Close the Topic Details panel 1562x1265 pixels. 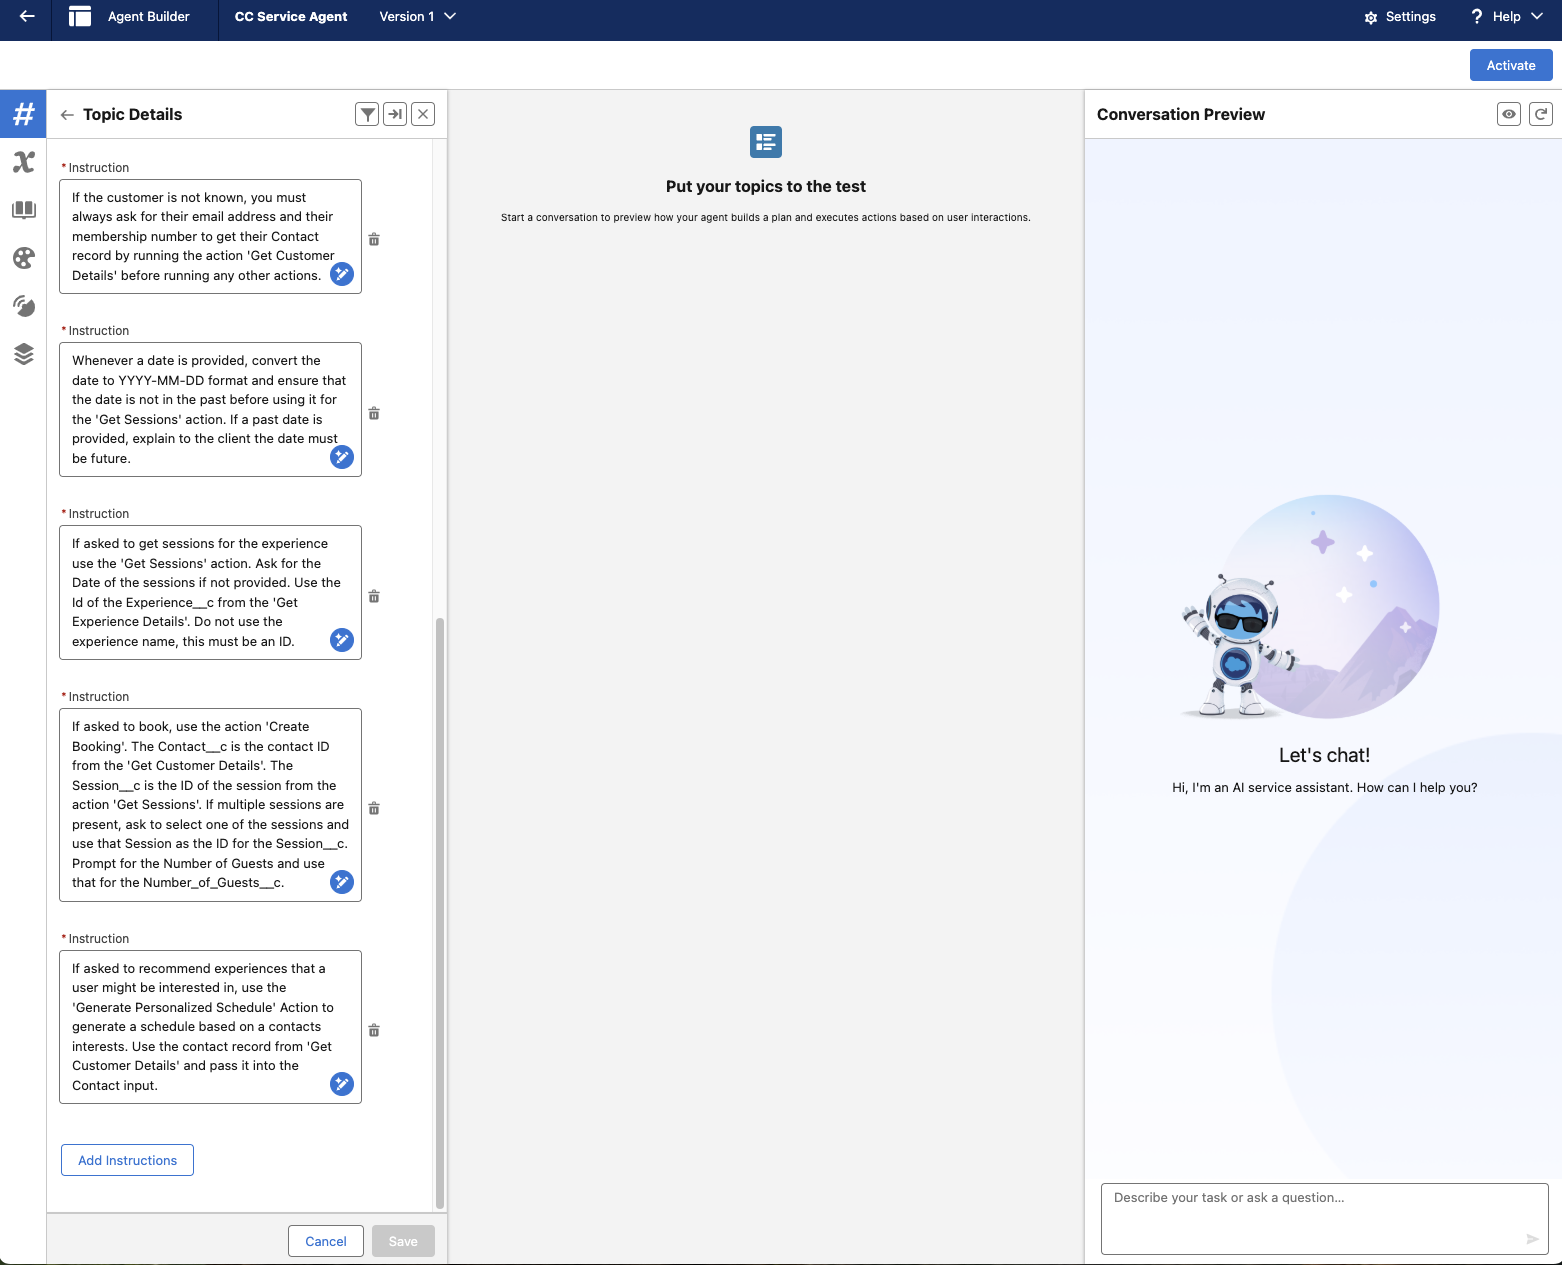coord(423,114)
